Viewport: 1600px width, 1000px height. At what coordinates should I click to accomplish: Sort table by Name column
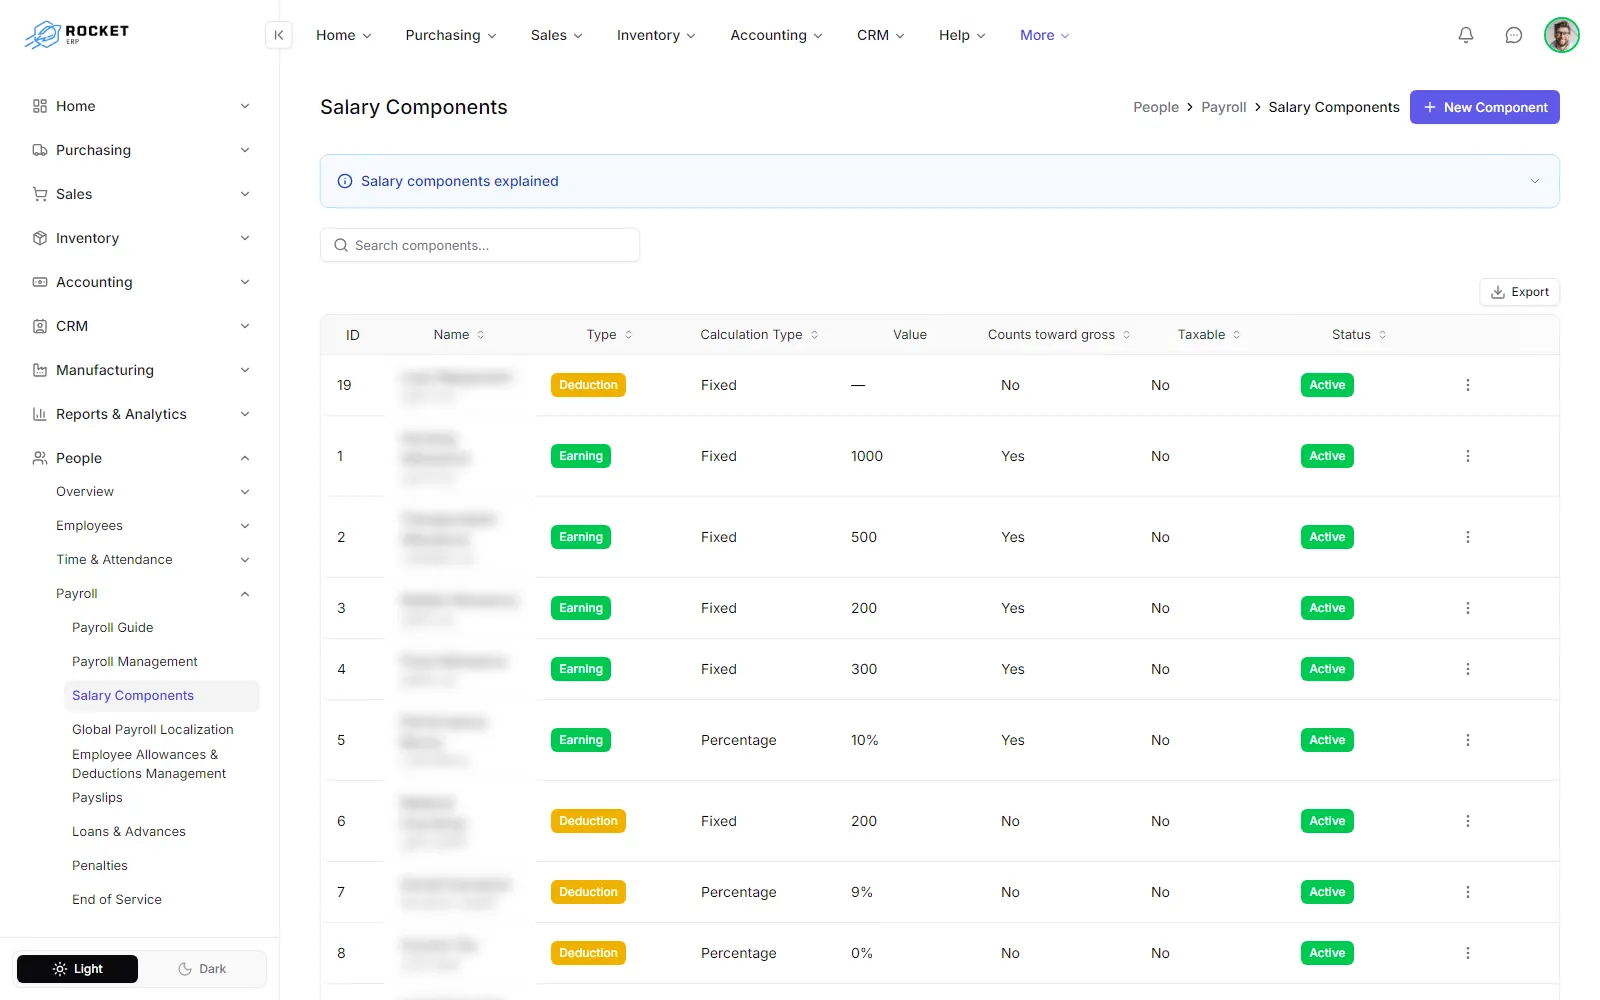pyautogui.click(x=459, y=335)
